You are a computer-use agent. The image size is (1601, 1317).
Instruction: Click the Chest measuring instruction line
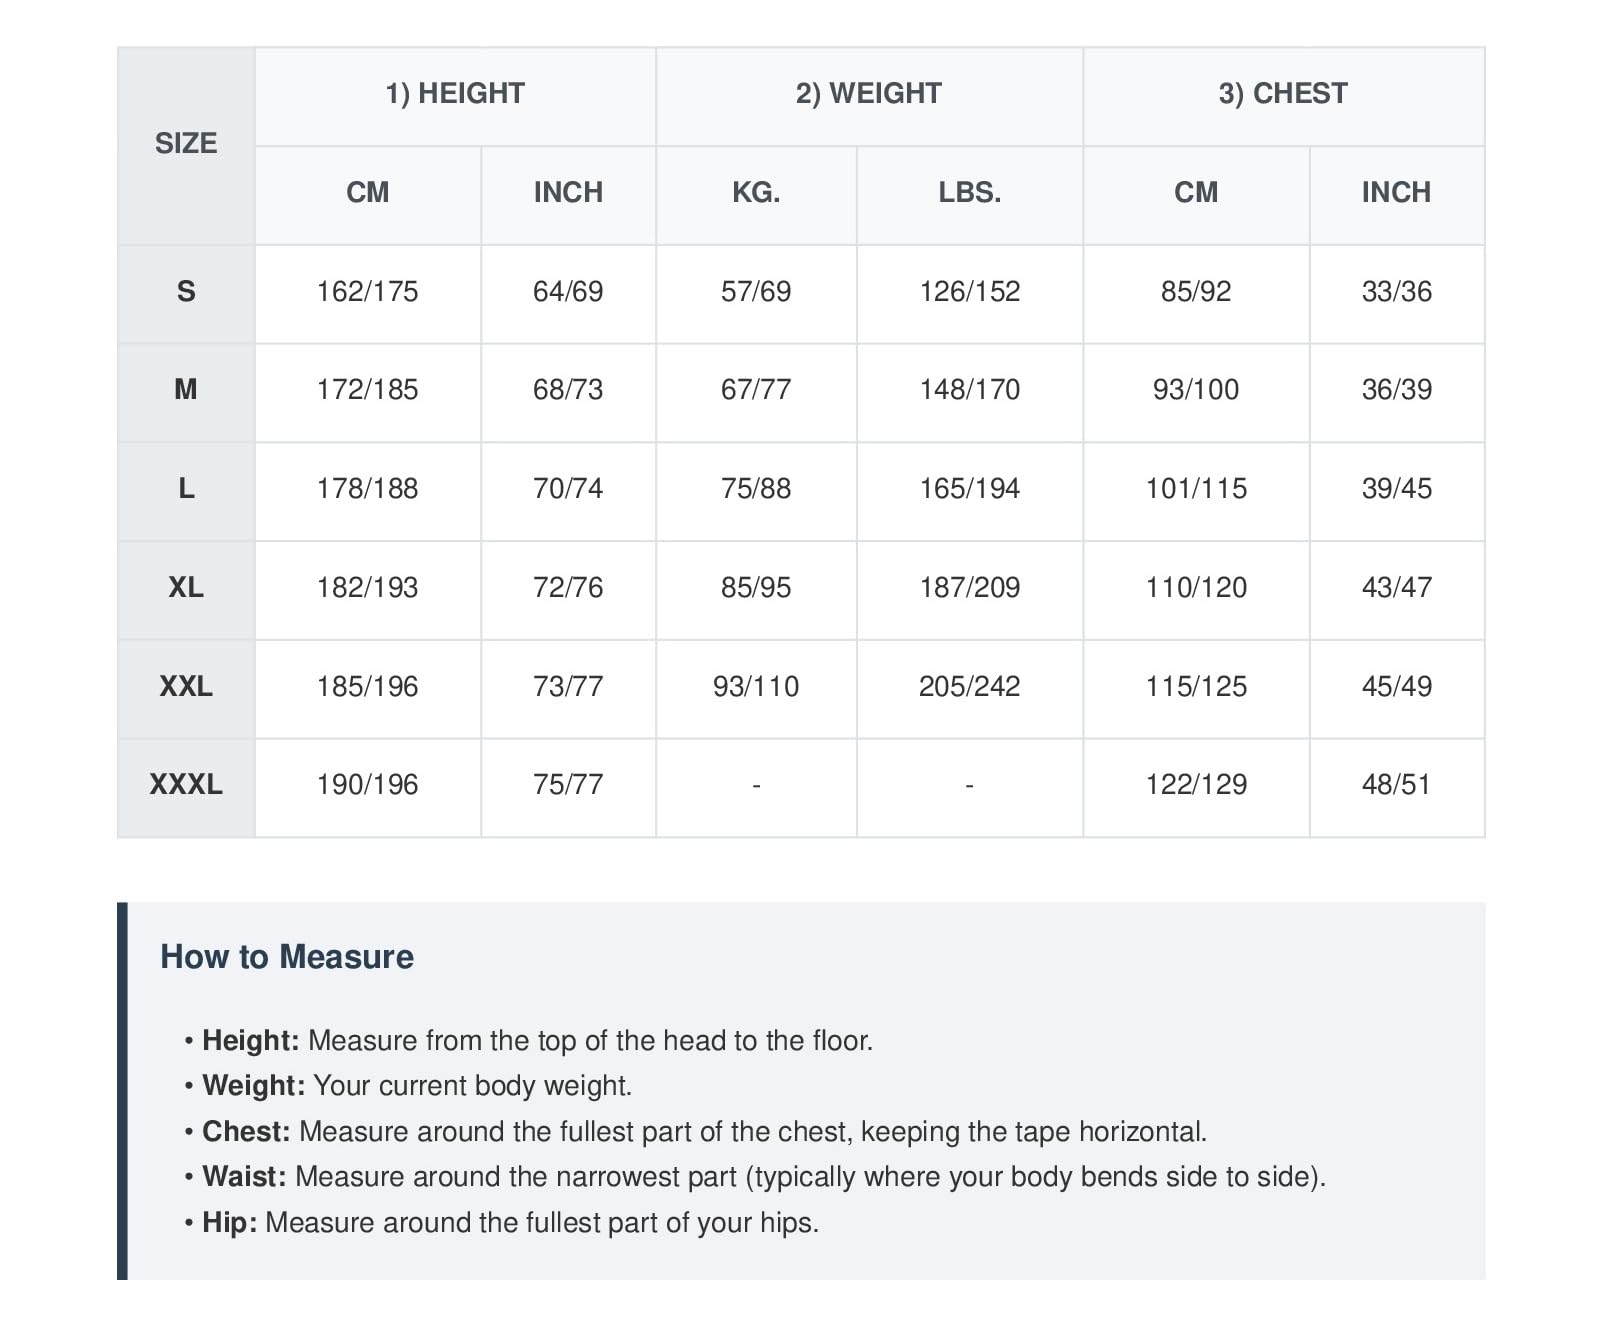[696, 1131]
